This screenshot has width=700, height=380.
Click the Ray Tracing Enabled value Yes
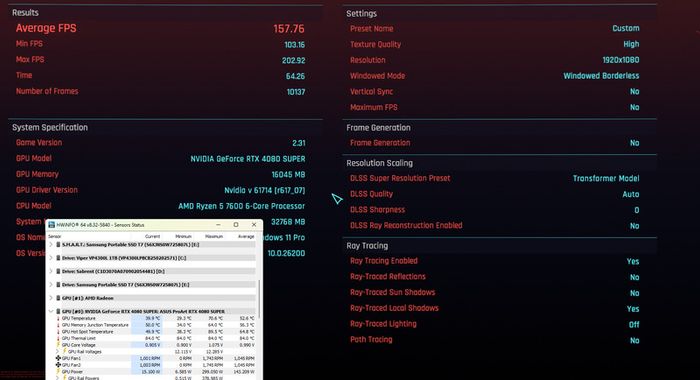coord(633,261)
